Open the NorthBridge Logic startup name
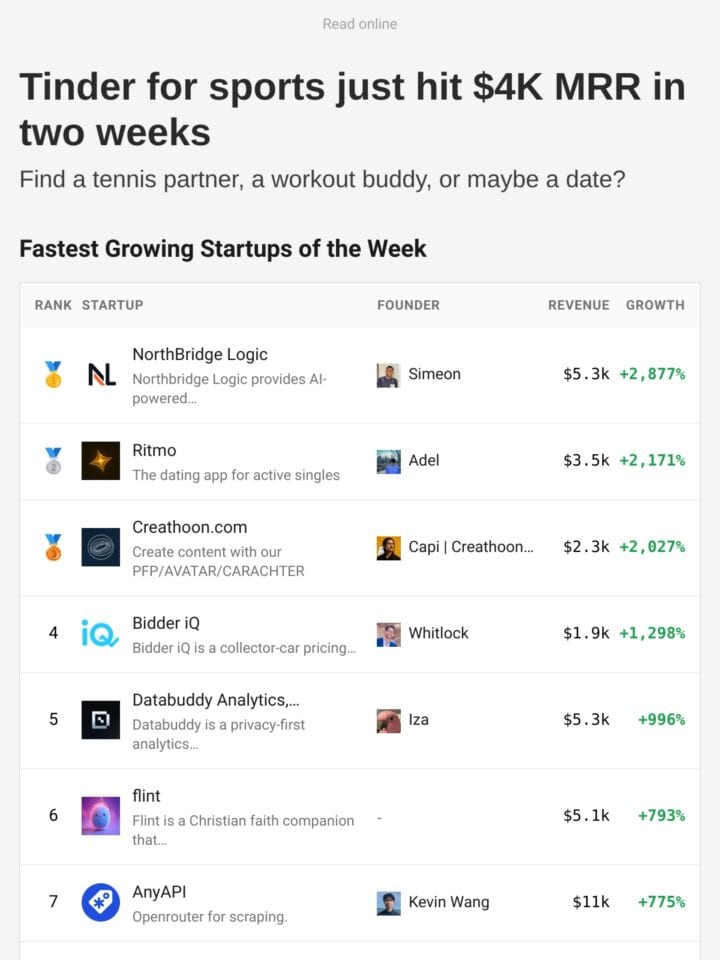This screenshot has height=960, width=720. point(200,354)
